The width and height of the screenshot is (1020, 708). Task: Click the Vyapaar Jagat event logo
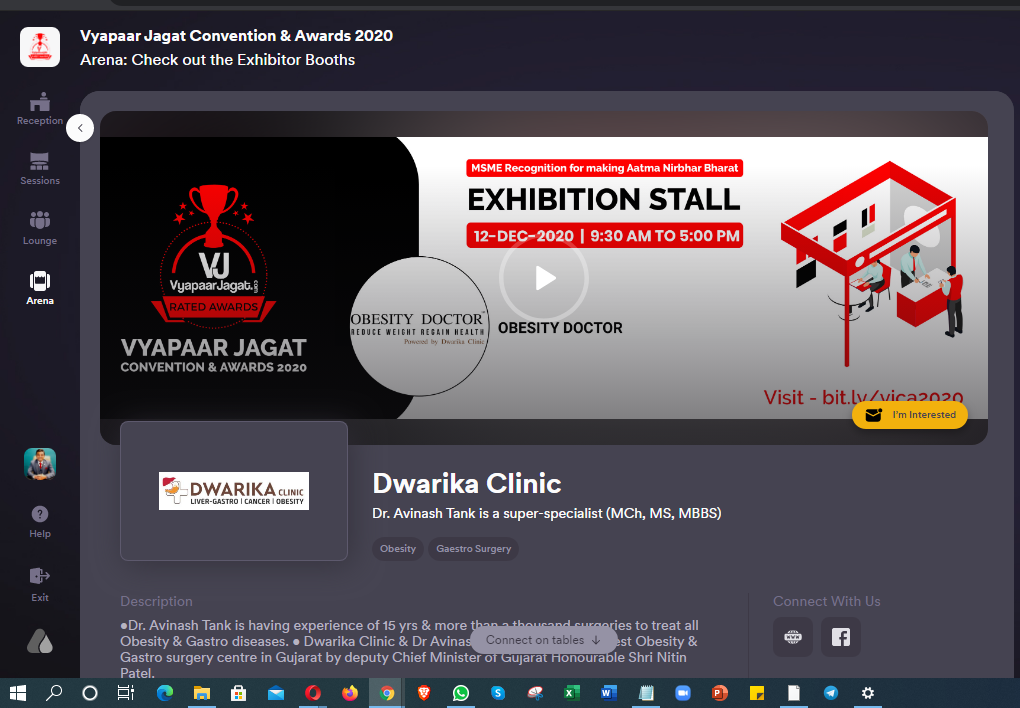pos(40,47)
